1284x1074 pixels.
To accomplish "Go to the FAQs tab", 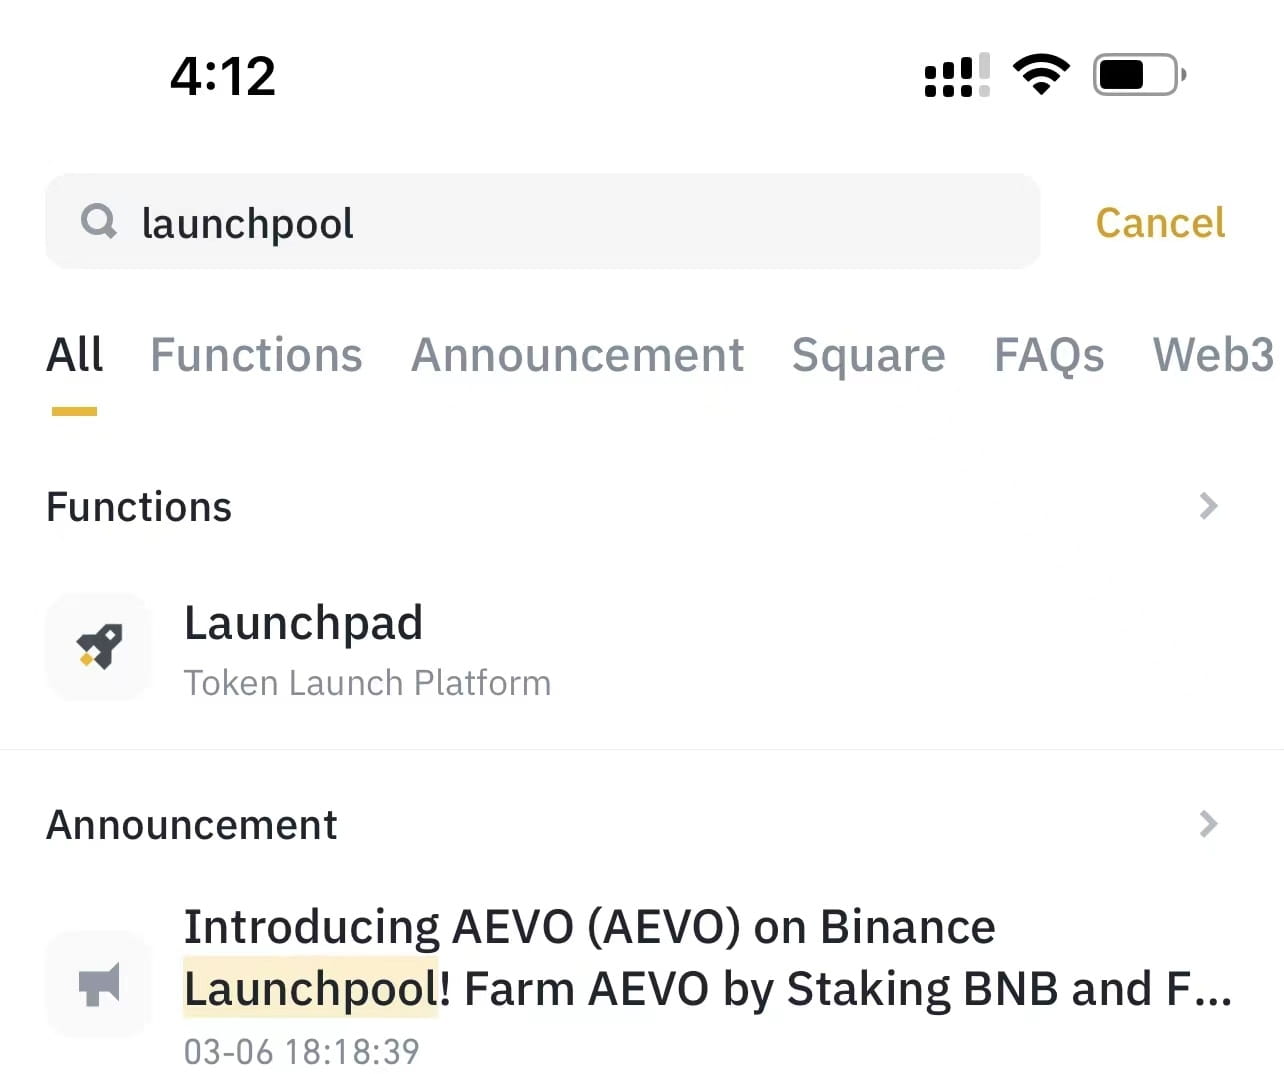I will click(1049, 356).
